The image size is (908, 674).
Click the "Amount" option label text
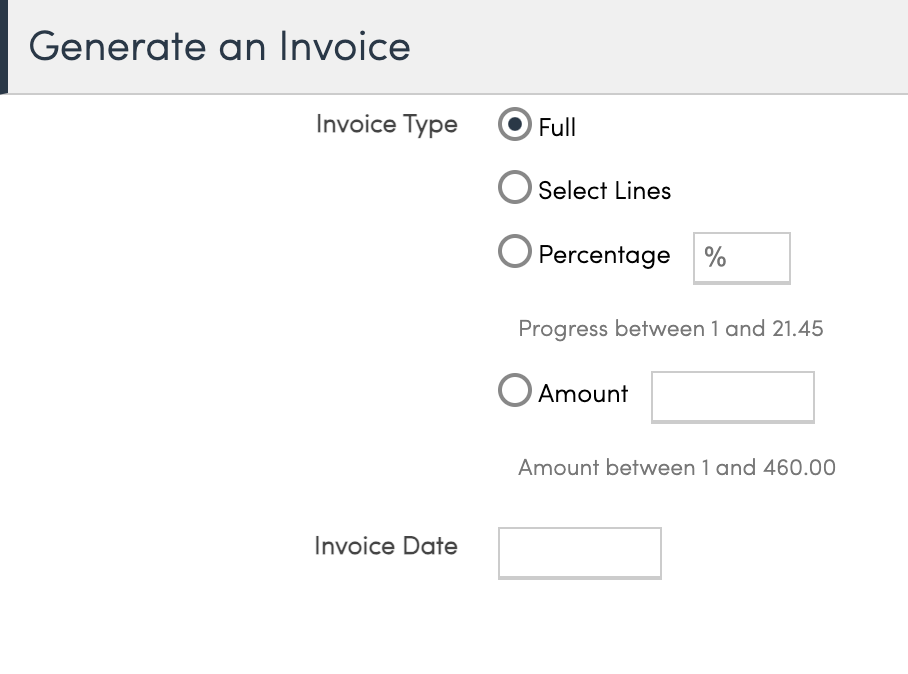[583, 393]
